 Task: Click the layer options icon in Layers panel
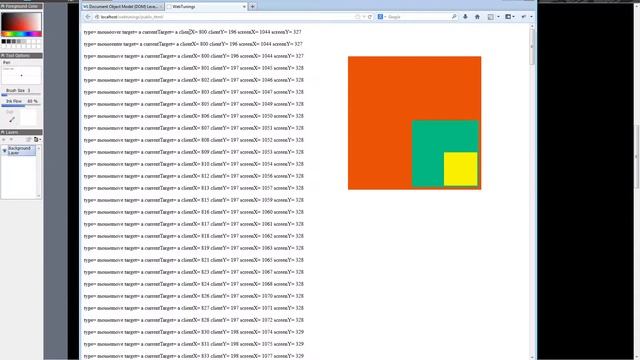tap(36, 140)
